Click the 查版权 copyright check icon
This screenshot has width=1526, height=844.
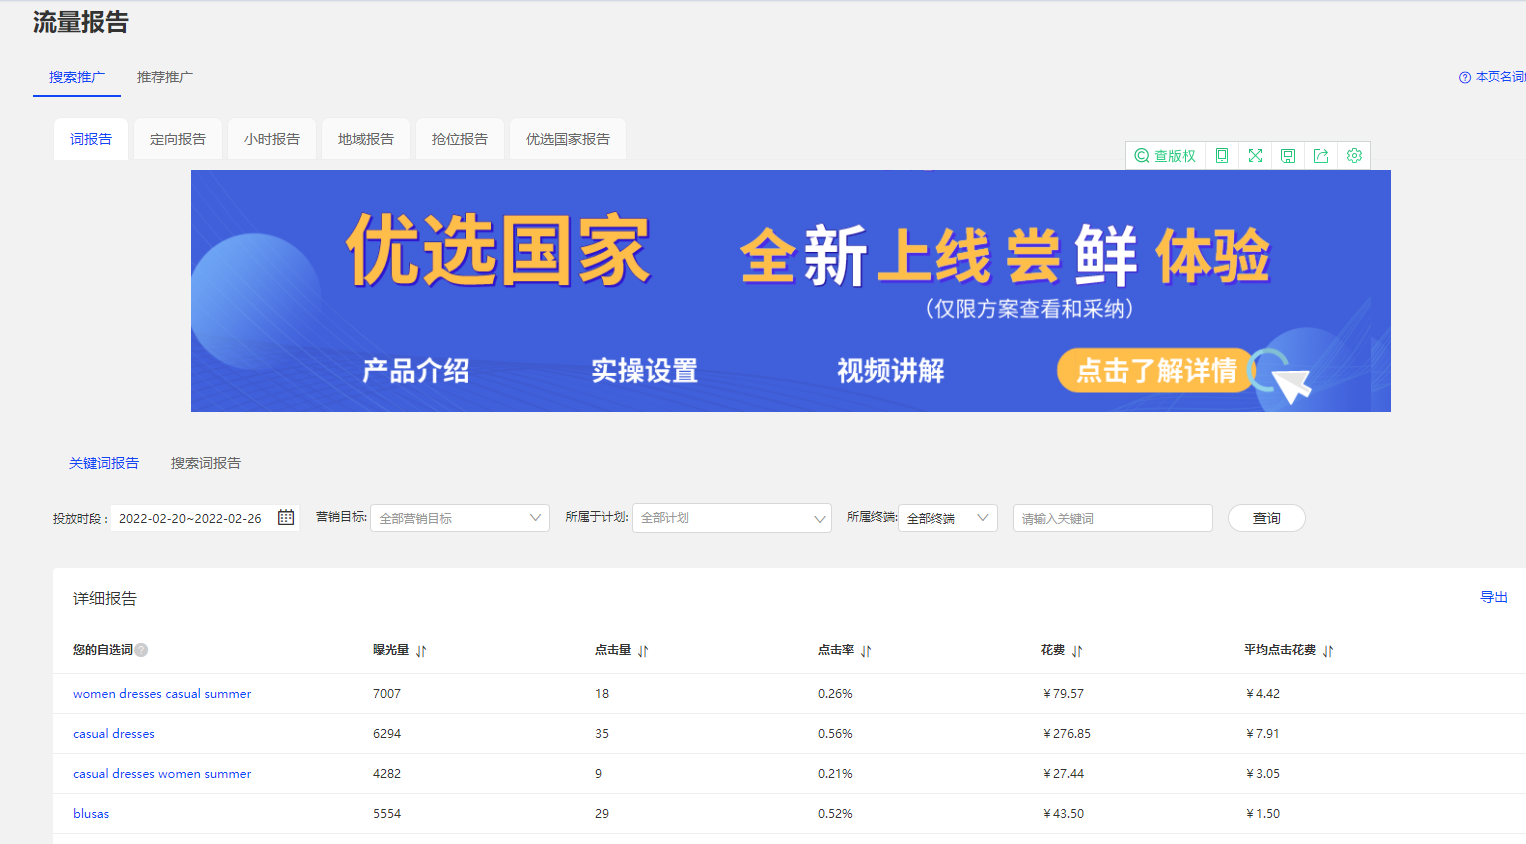tap(1164, 155)
